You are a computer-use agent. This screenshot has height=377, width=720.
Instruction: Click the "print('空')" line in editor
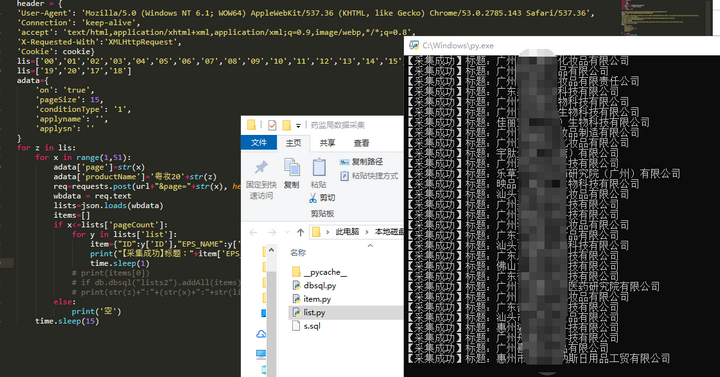point(96,311)
